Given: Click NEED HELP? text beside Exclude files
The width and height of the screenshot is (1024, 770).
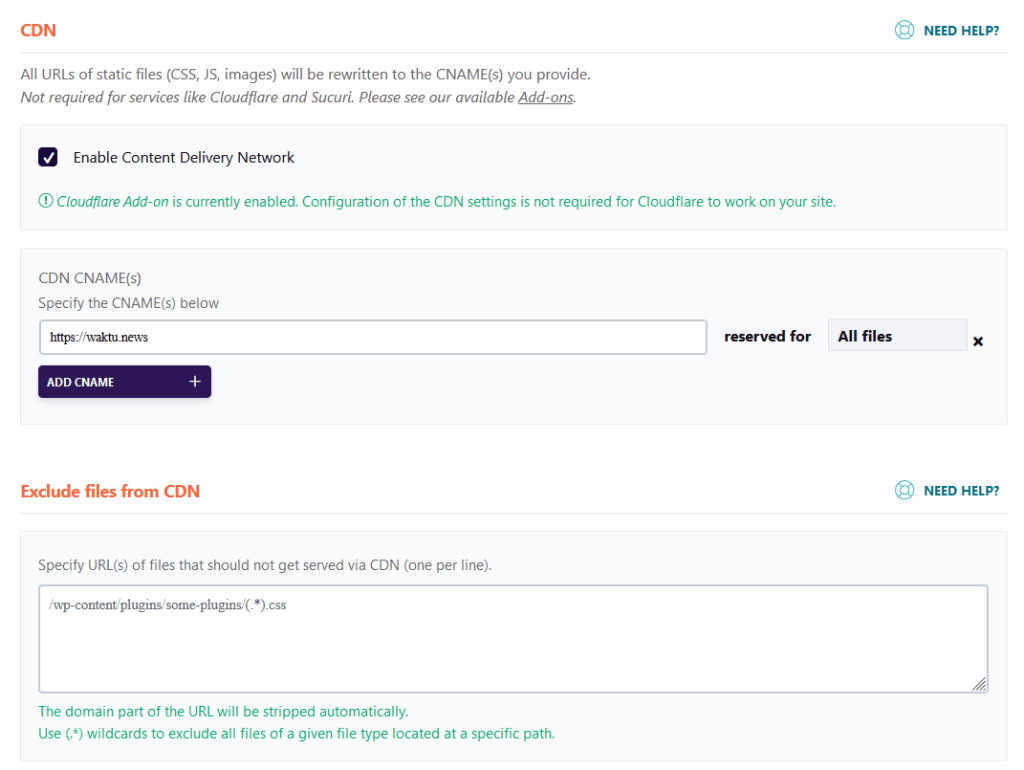Looking at the screenshot, I should (961, 490).
